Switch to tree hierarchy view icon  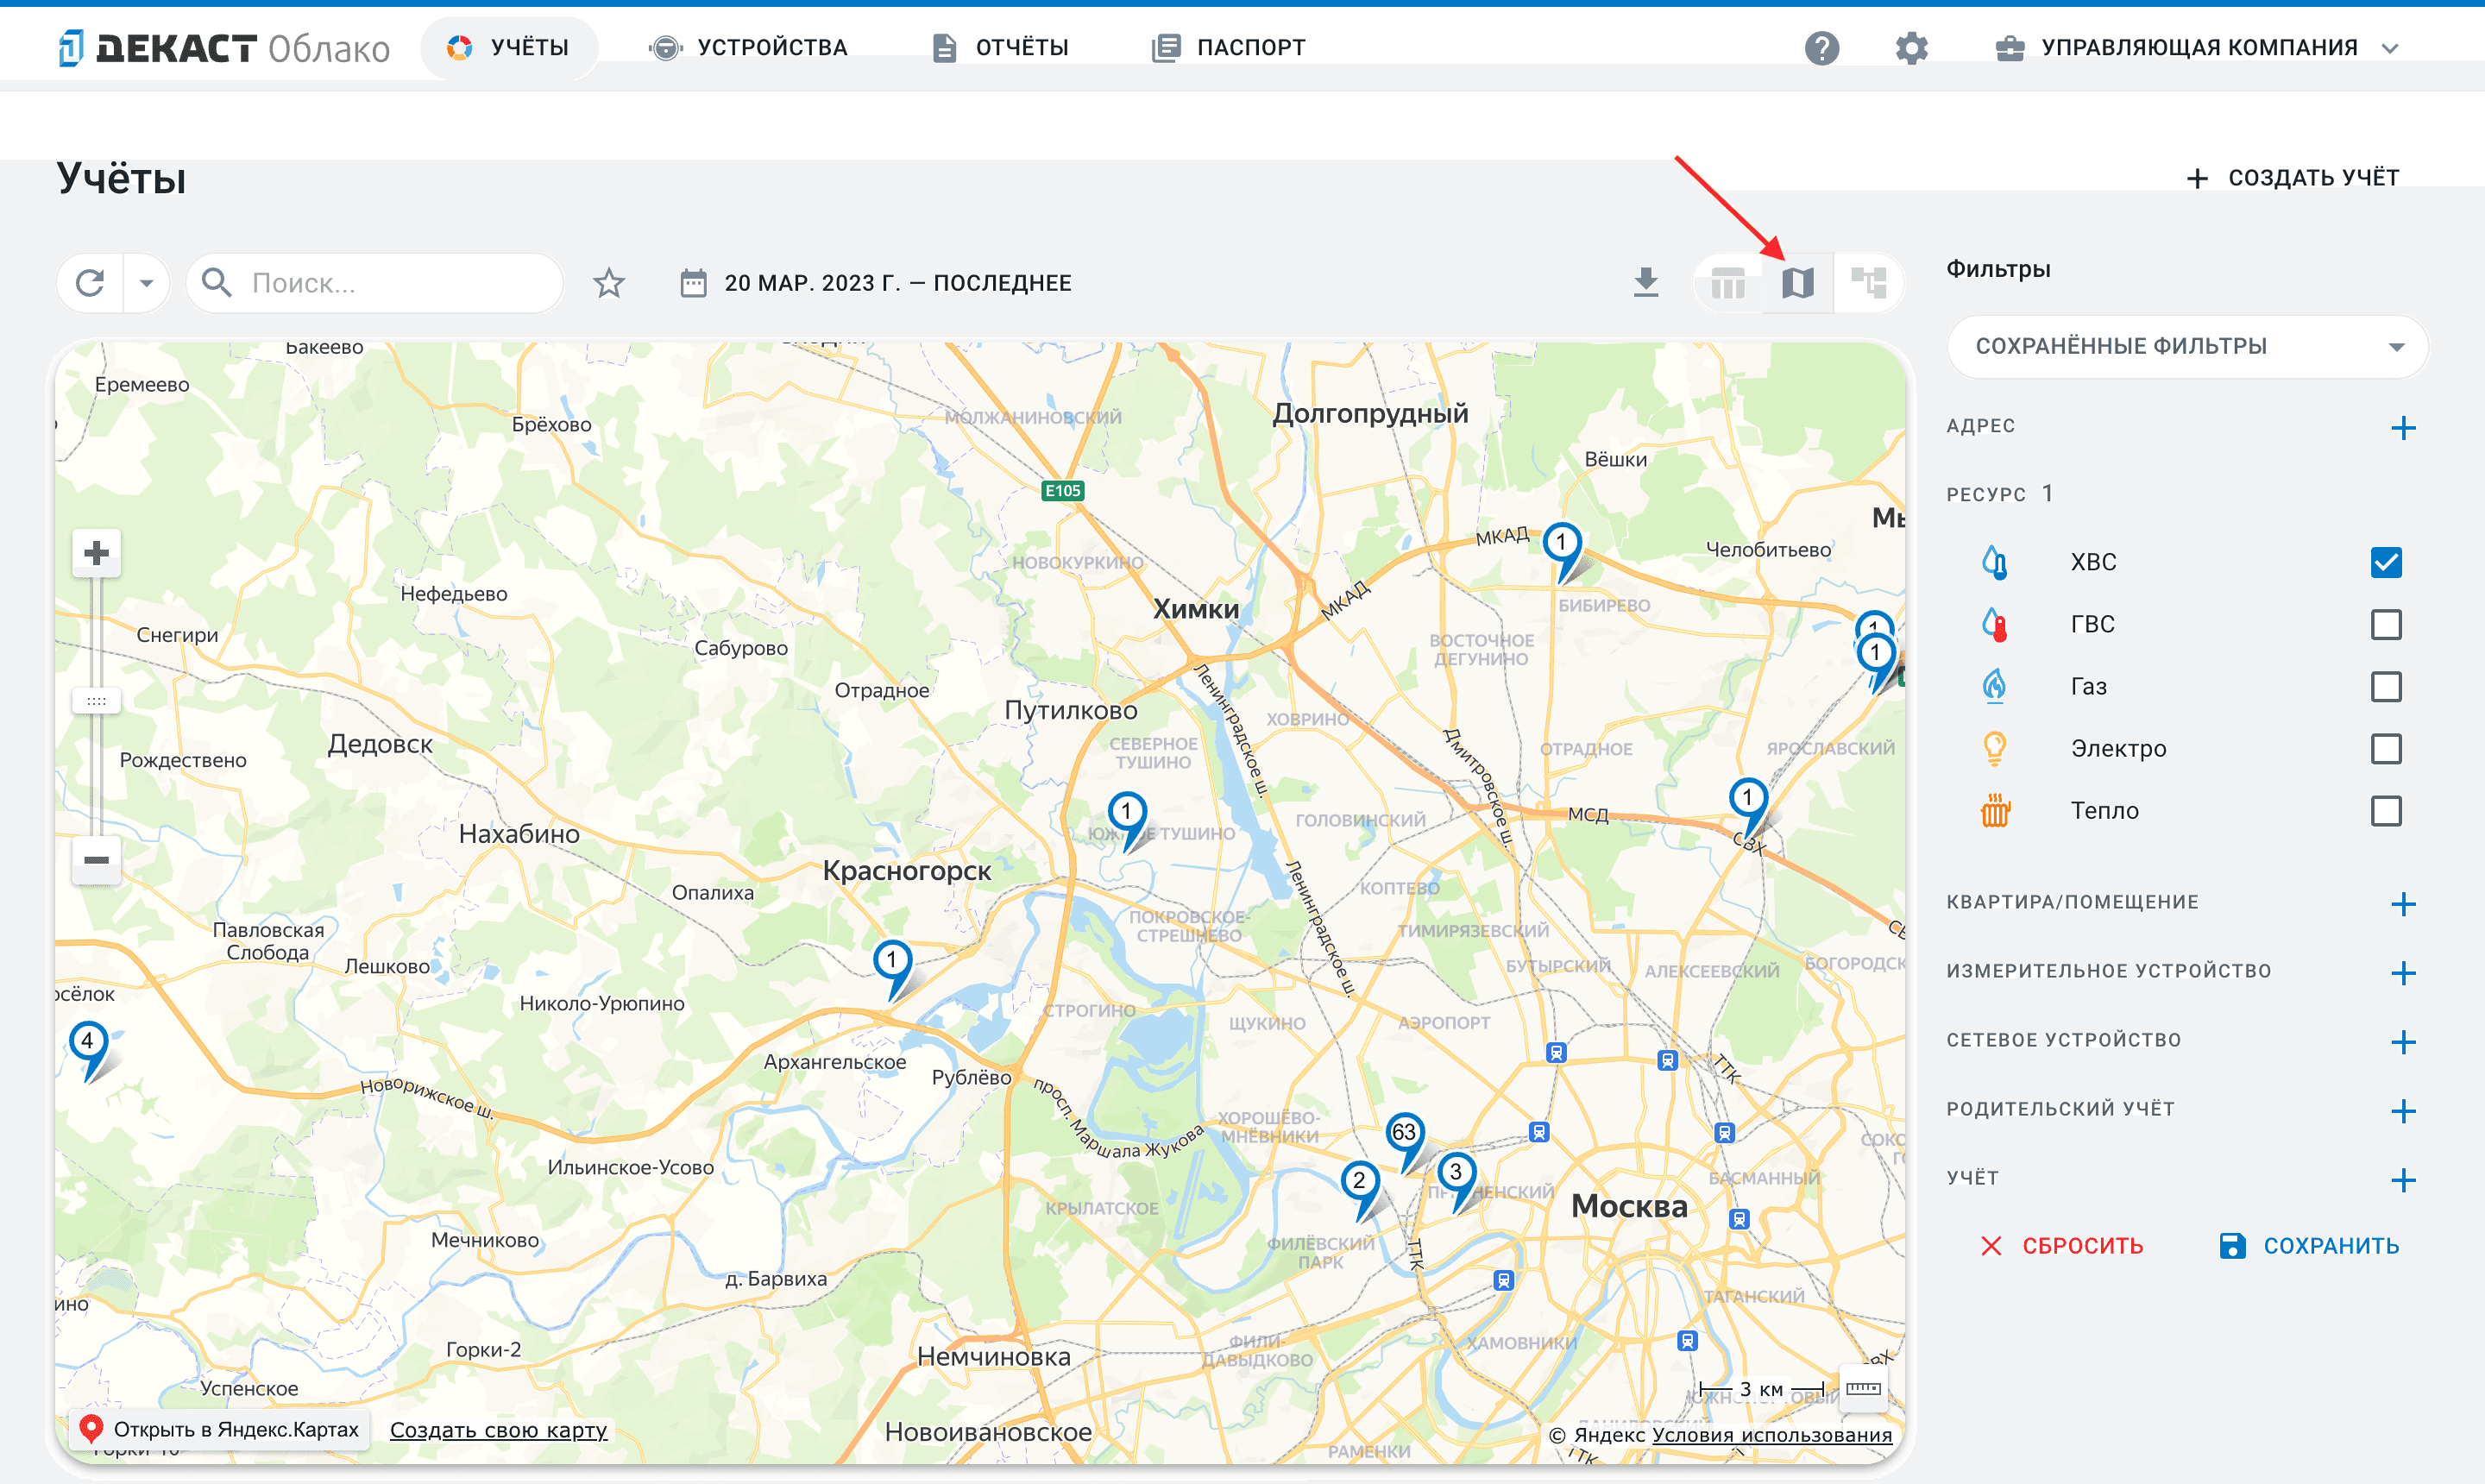[1868, 283]
